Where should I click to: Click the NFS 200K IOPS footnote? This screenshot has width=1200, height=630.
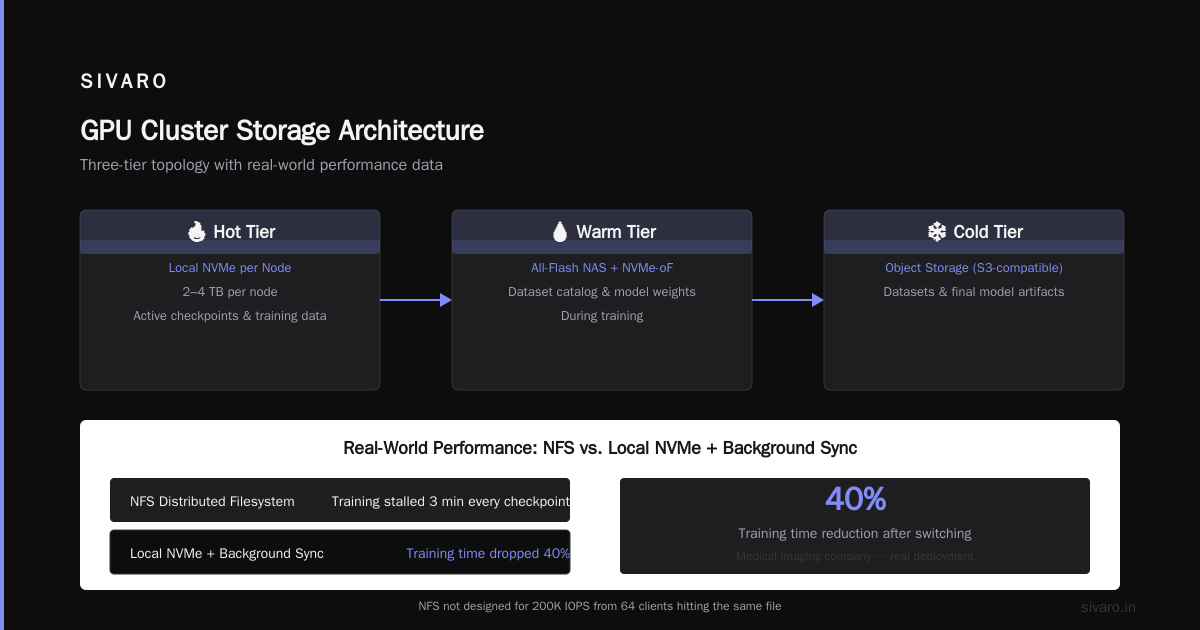(600, 606)
